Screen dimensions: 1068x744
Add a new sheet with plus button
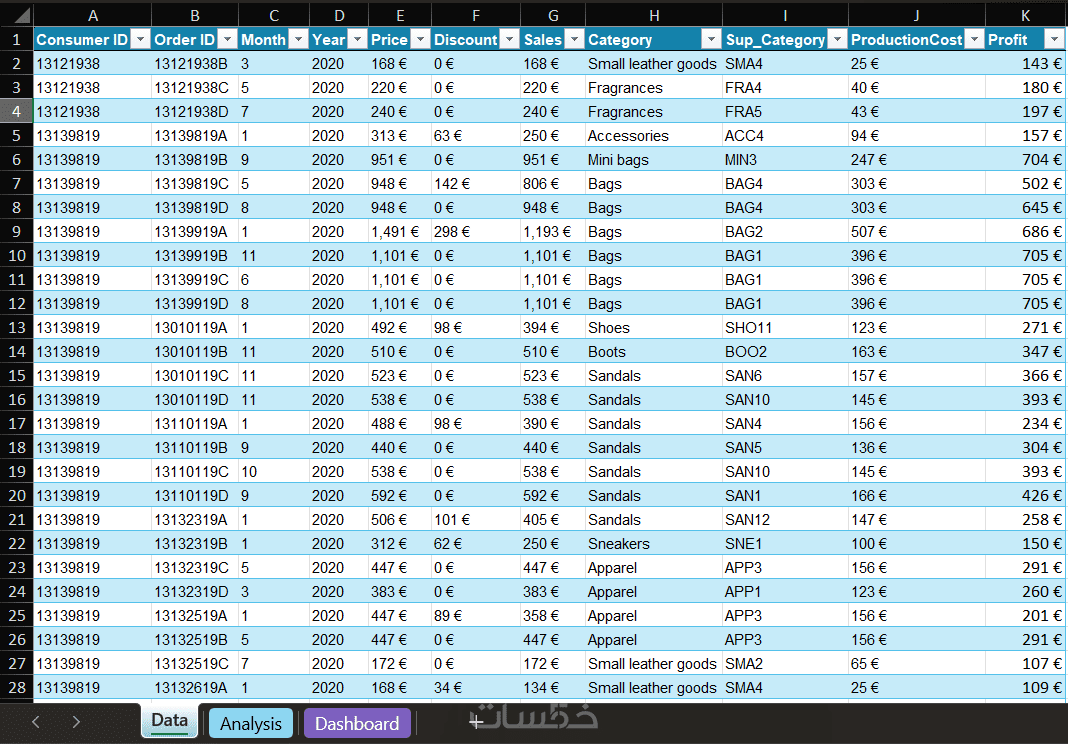point(476,722)
